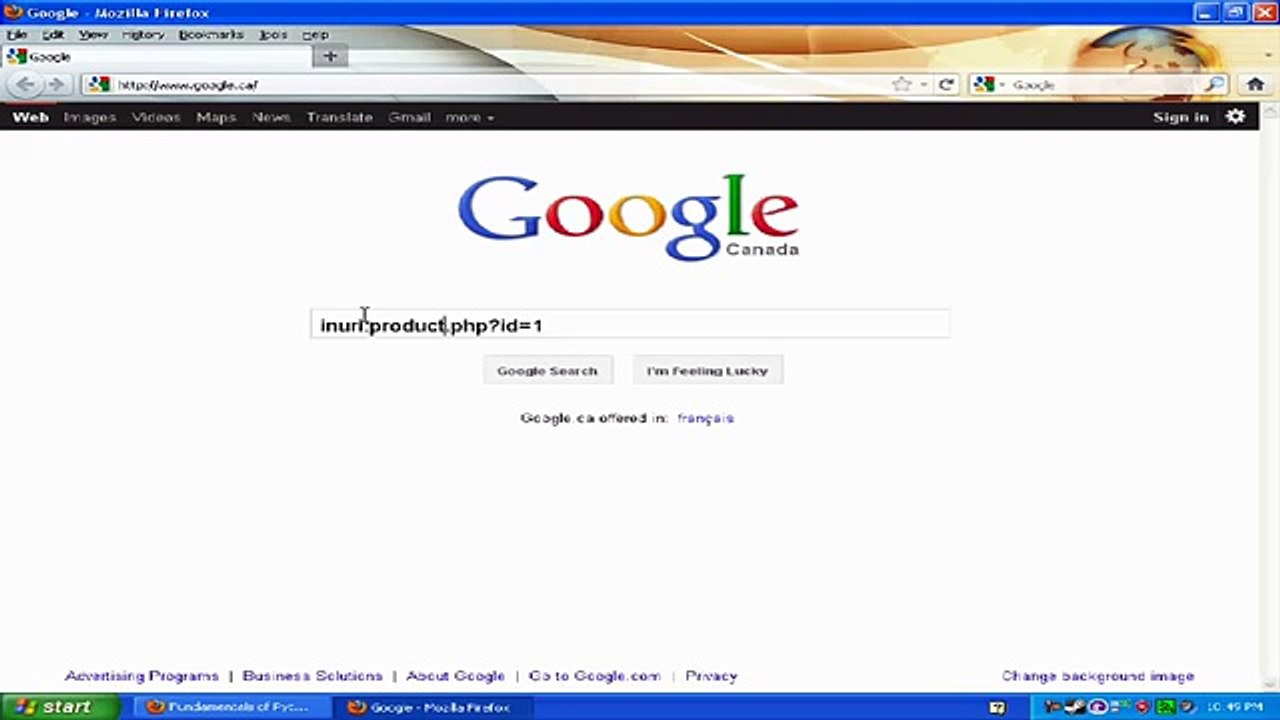Click Change background image link

tap(1098, 676)
